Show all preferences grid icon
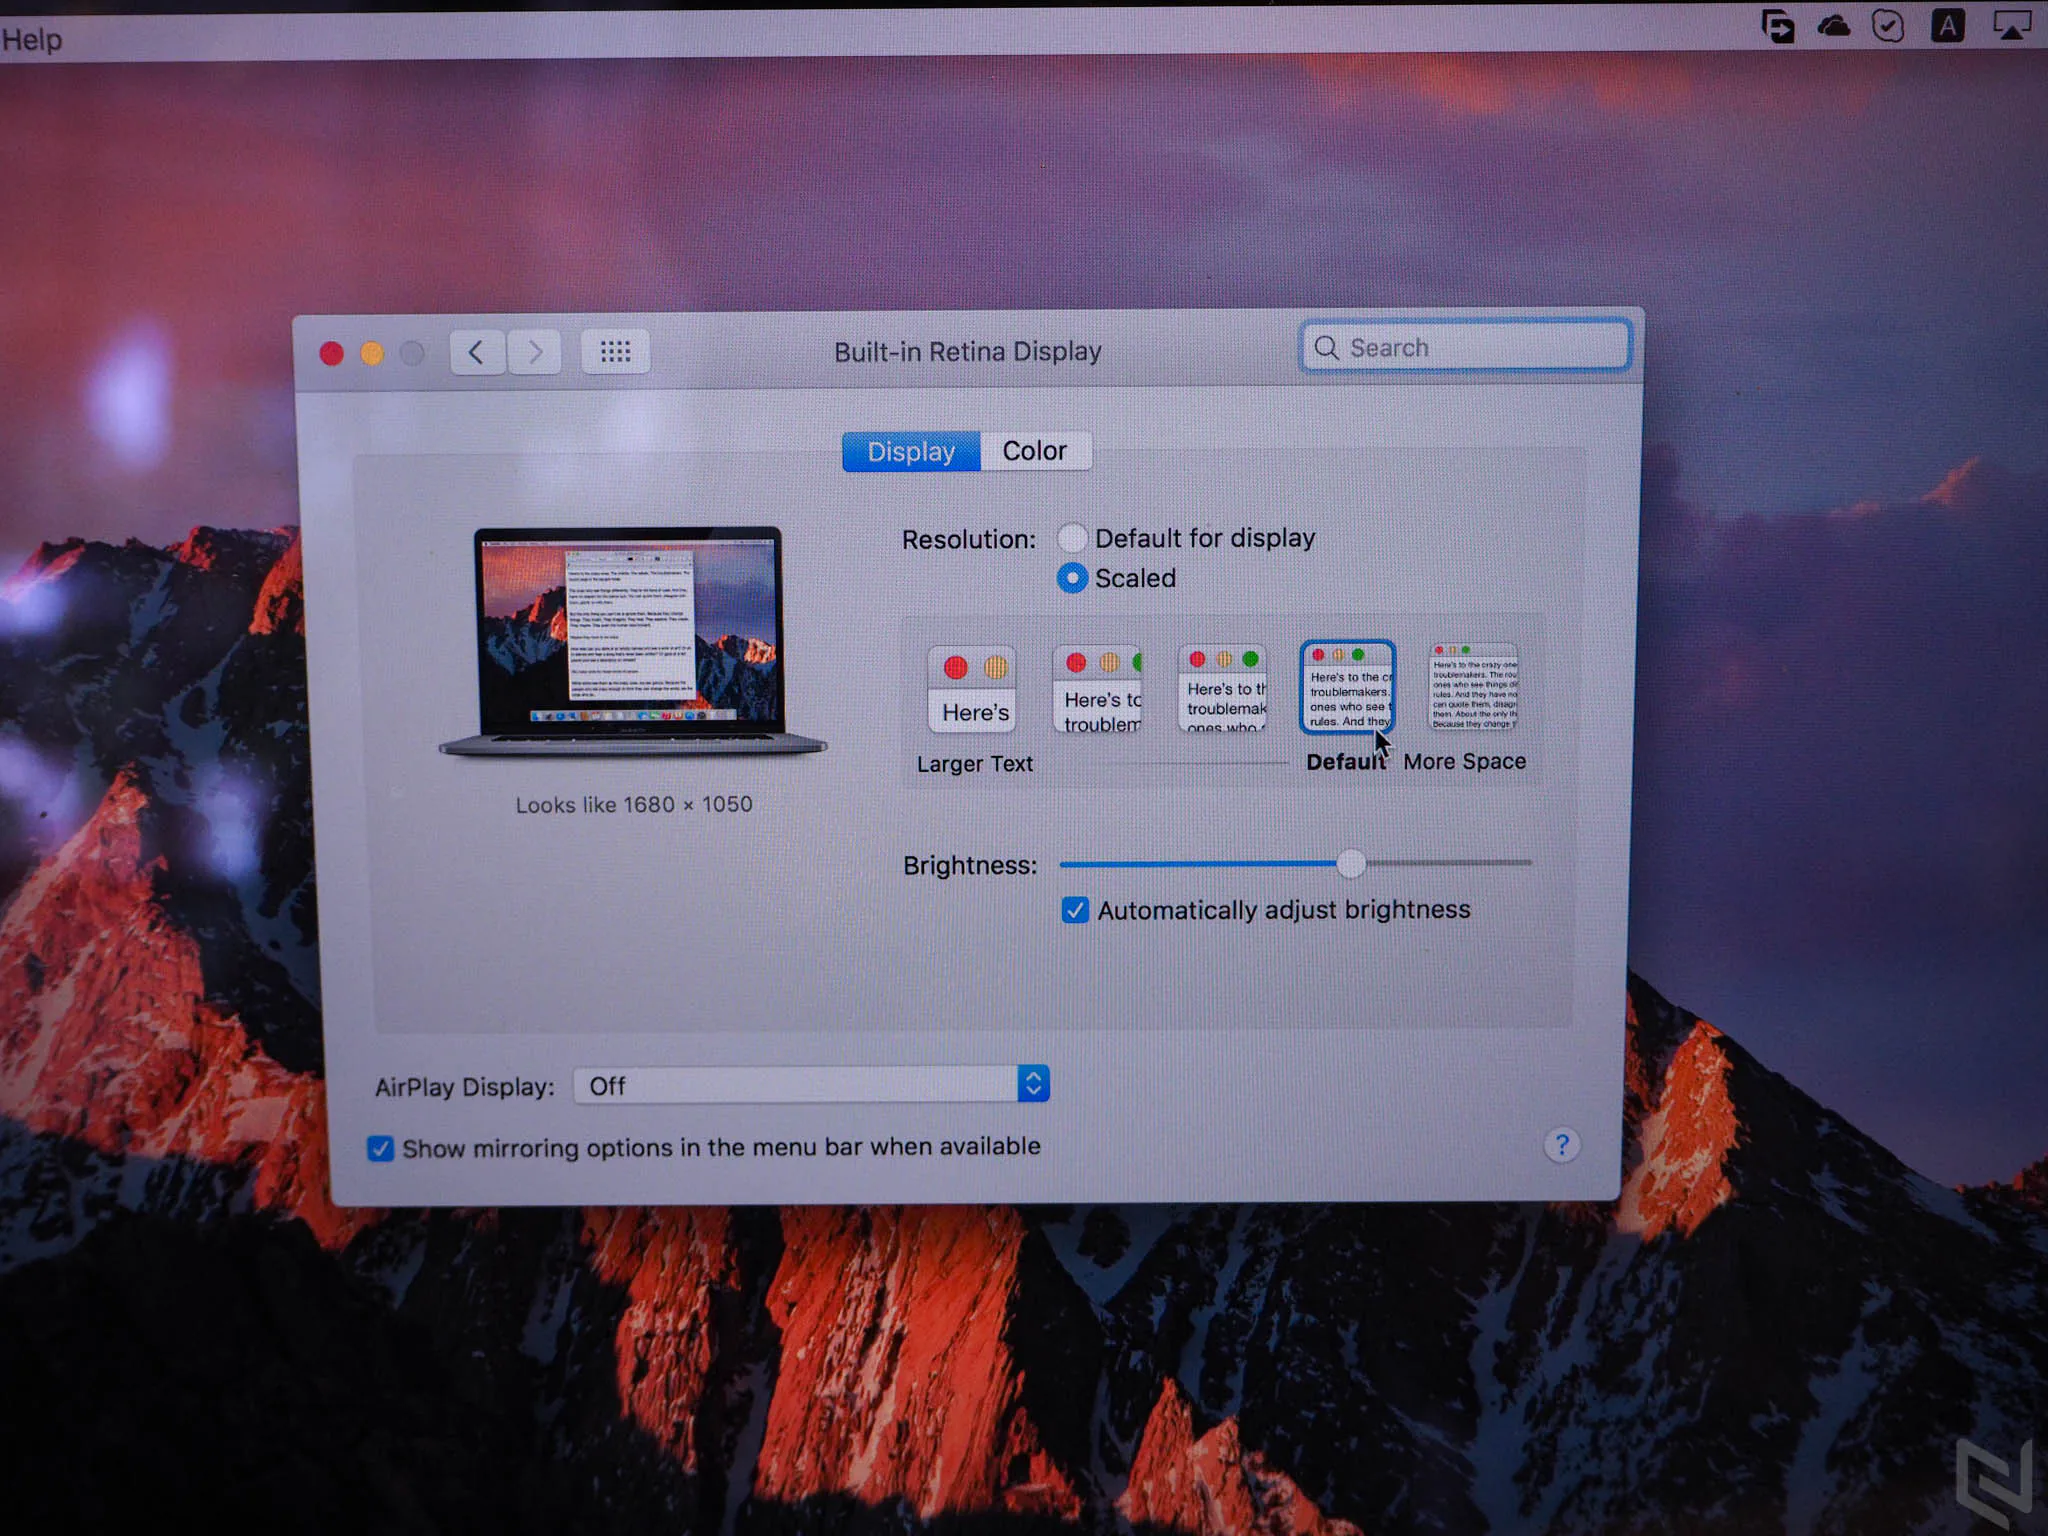The image size is (2048, 1536). [x=615, y=352]
